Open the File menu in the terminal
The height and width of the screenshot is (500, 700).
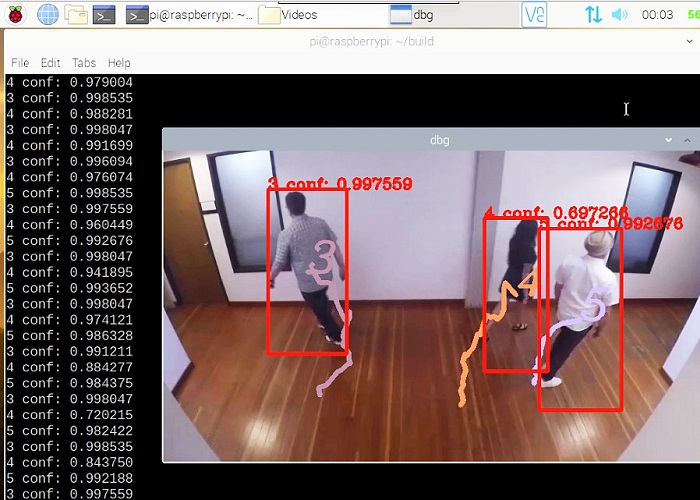20,62
